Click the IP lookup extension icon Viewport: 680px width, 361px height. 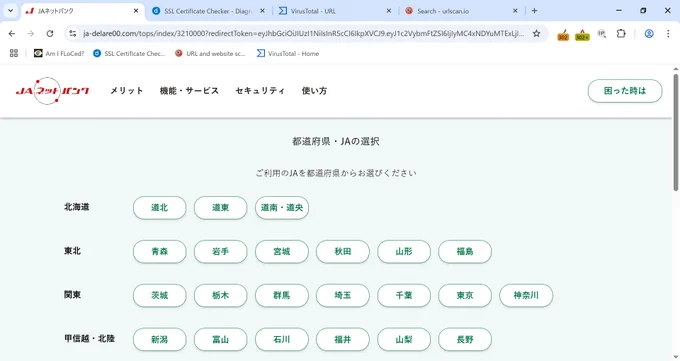pyautogui.click(x=602, y=33)
